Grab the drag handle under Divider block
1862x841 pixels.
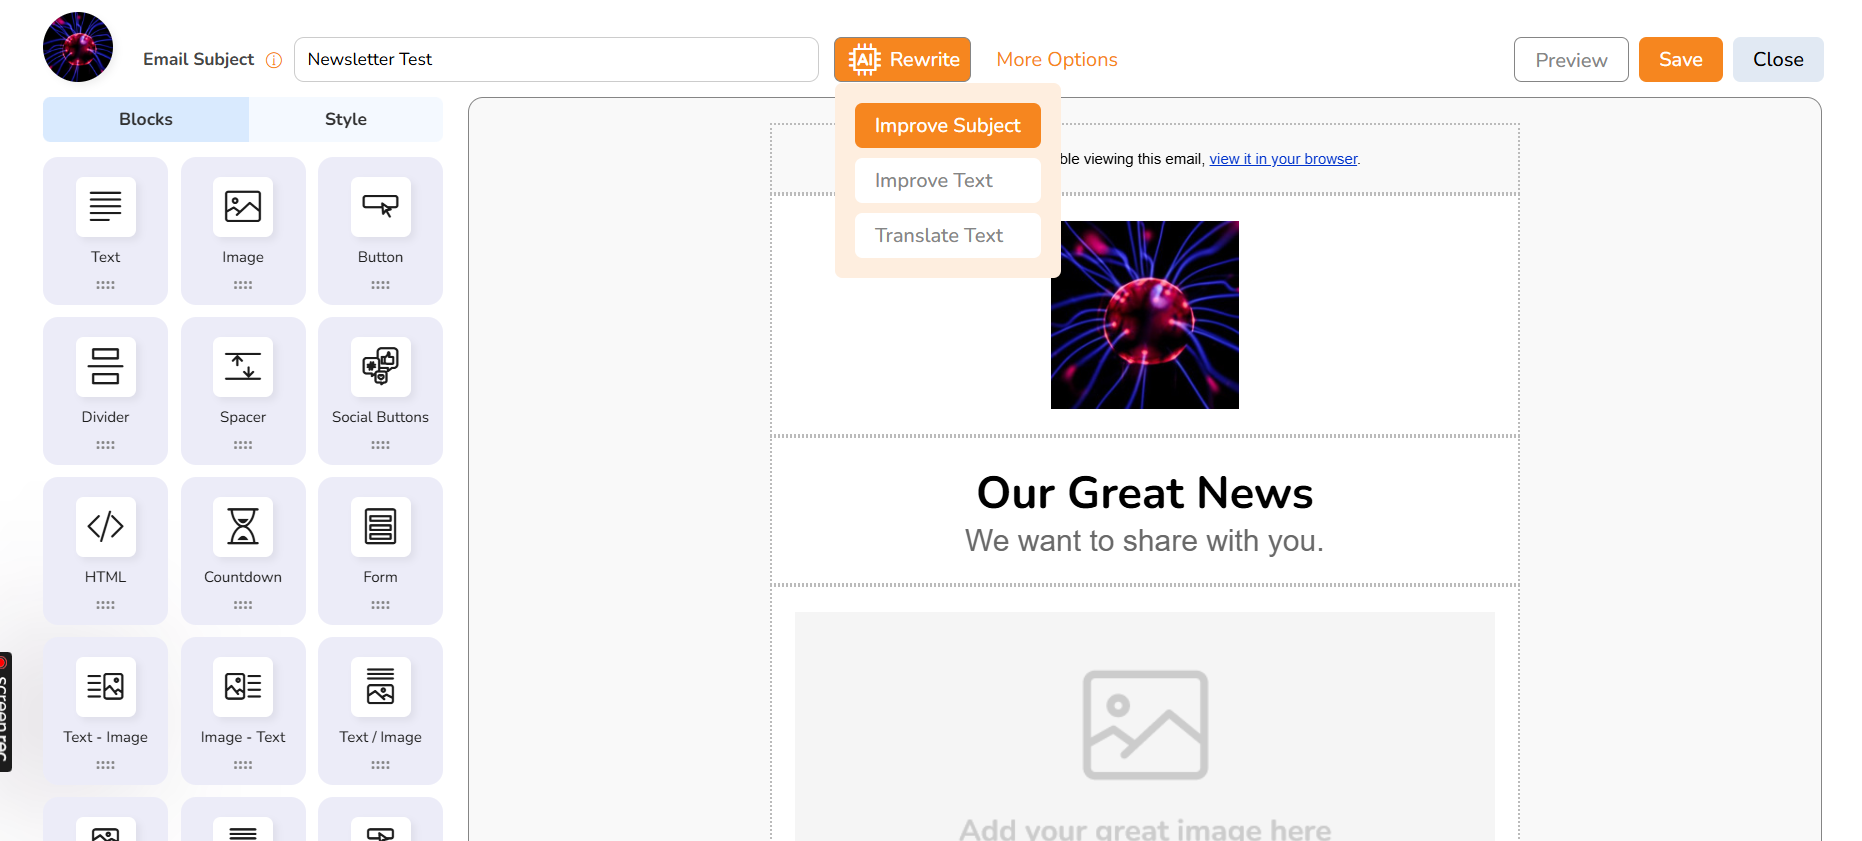105,445
